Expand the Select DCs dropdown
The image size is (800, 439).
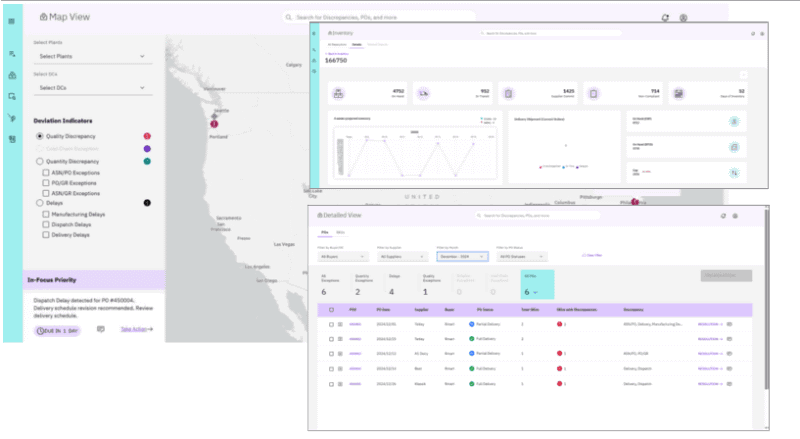pyautogui.click(x=92, y=88)
